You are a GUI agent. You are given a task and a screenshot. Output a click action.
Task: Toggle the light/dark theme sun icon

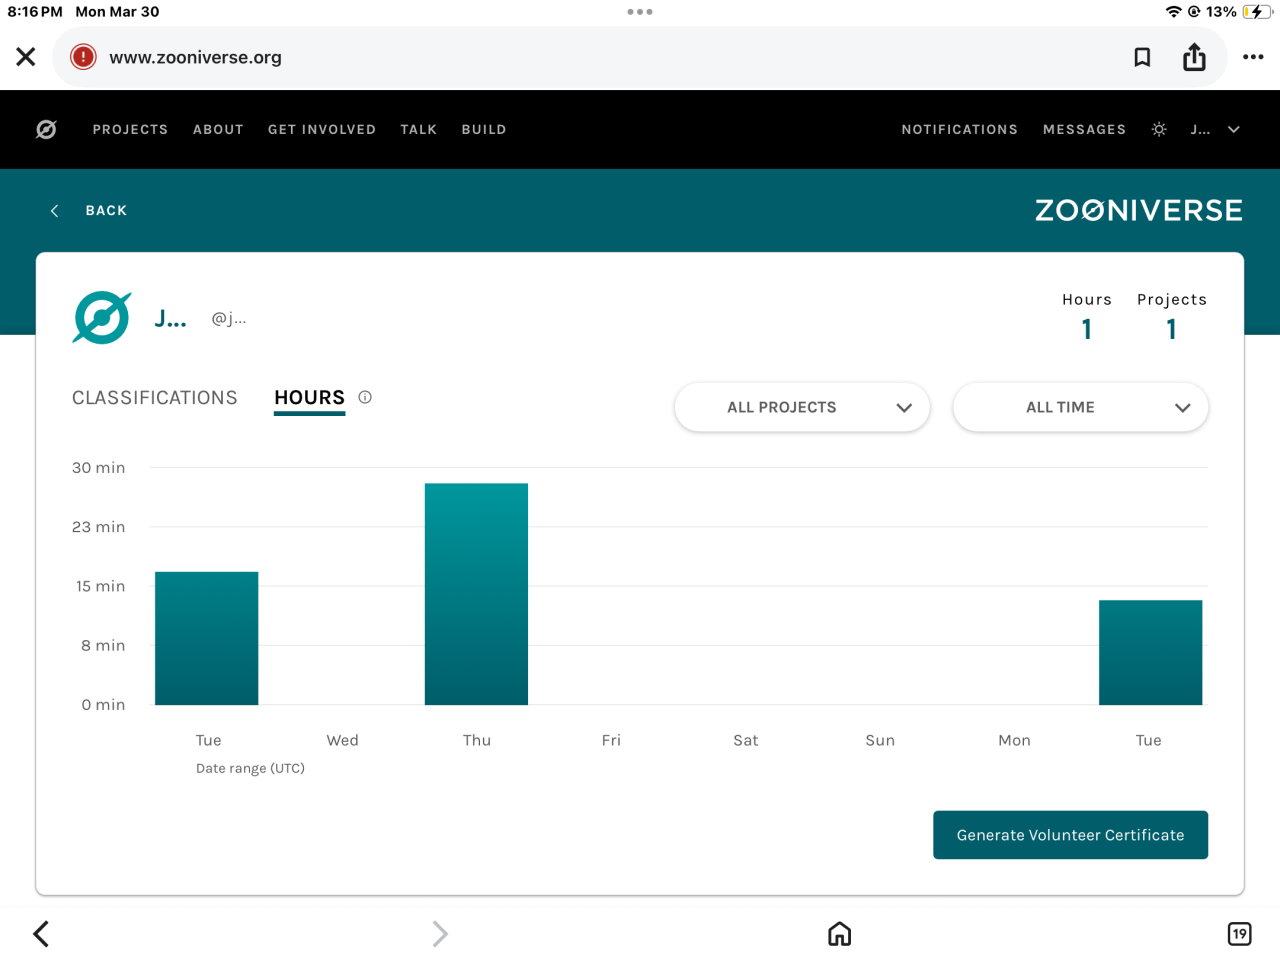[1159, 129]
